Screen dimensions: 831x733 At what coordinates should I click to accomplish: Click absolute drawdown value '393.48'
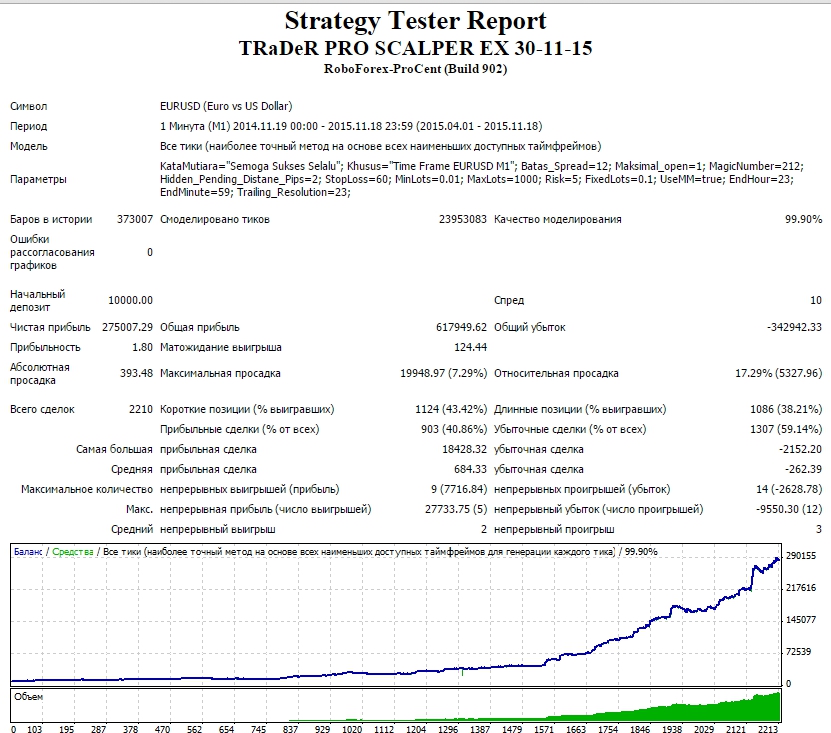[136, 374]
